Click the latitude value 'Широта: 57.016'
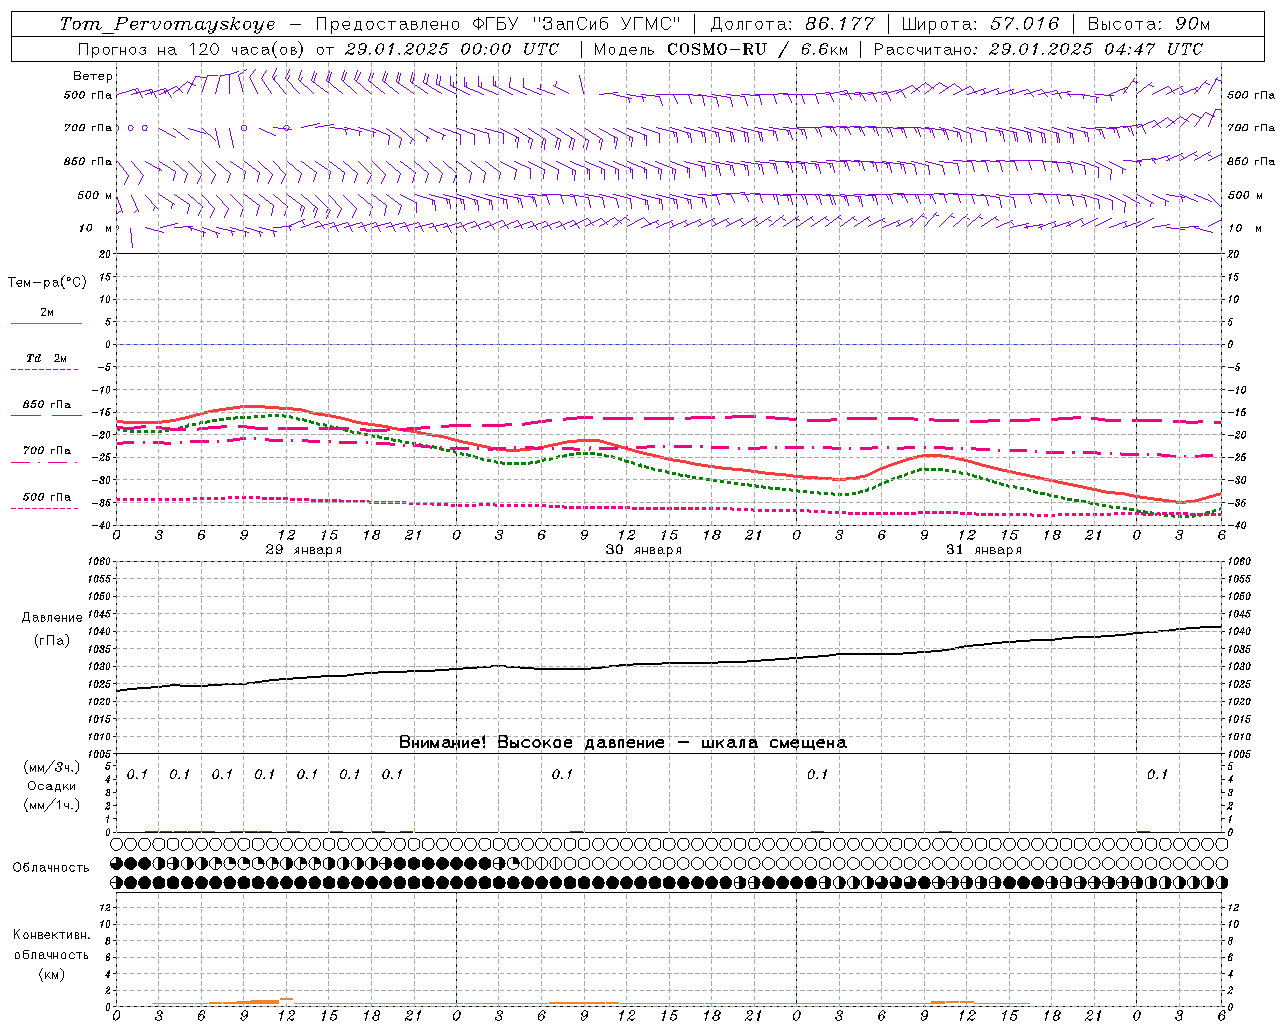 coord(981,24)
